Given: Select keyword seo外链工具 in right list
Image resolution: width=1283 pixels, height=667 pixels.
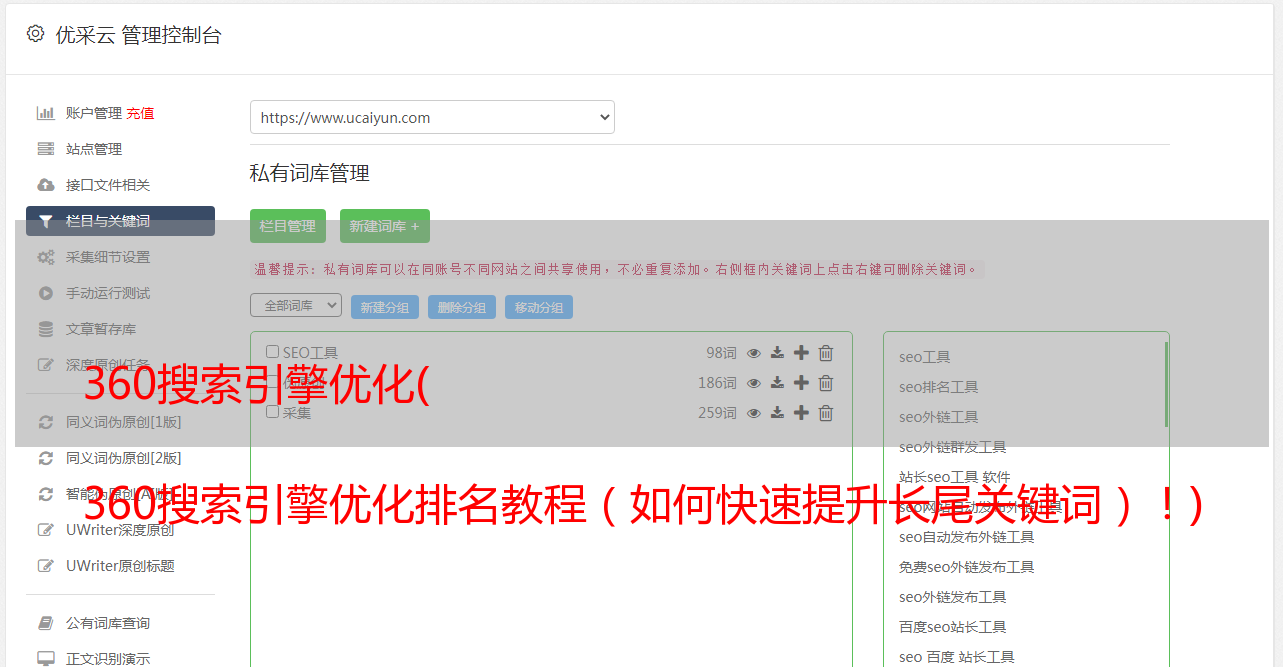Looking at the screenshot, I should point(939,417).
